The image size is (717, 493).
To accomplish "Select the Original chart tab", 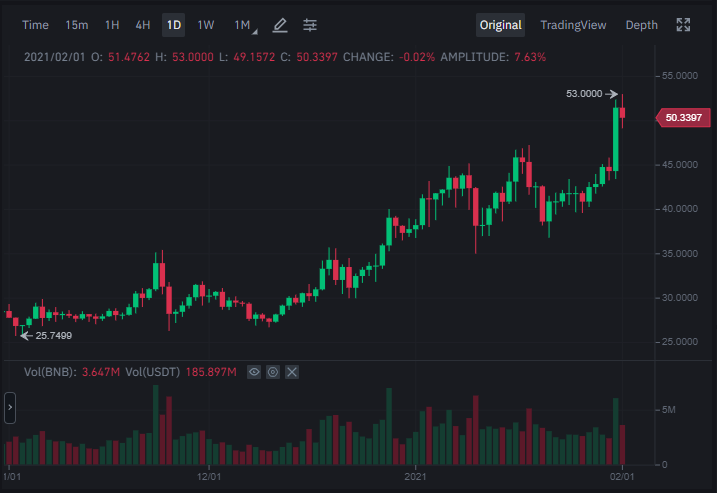I will point(500,25).
